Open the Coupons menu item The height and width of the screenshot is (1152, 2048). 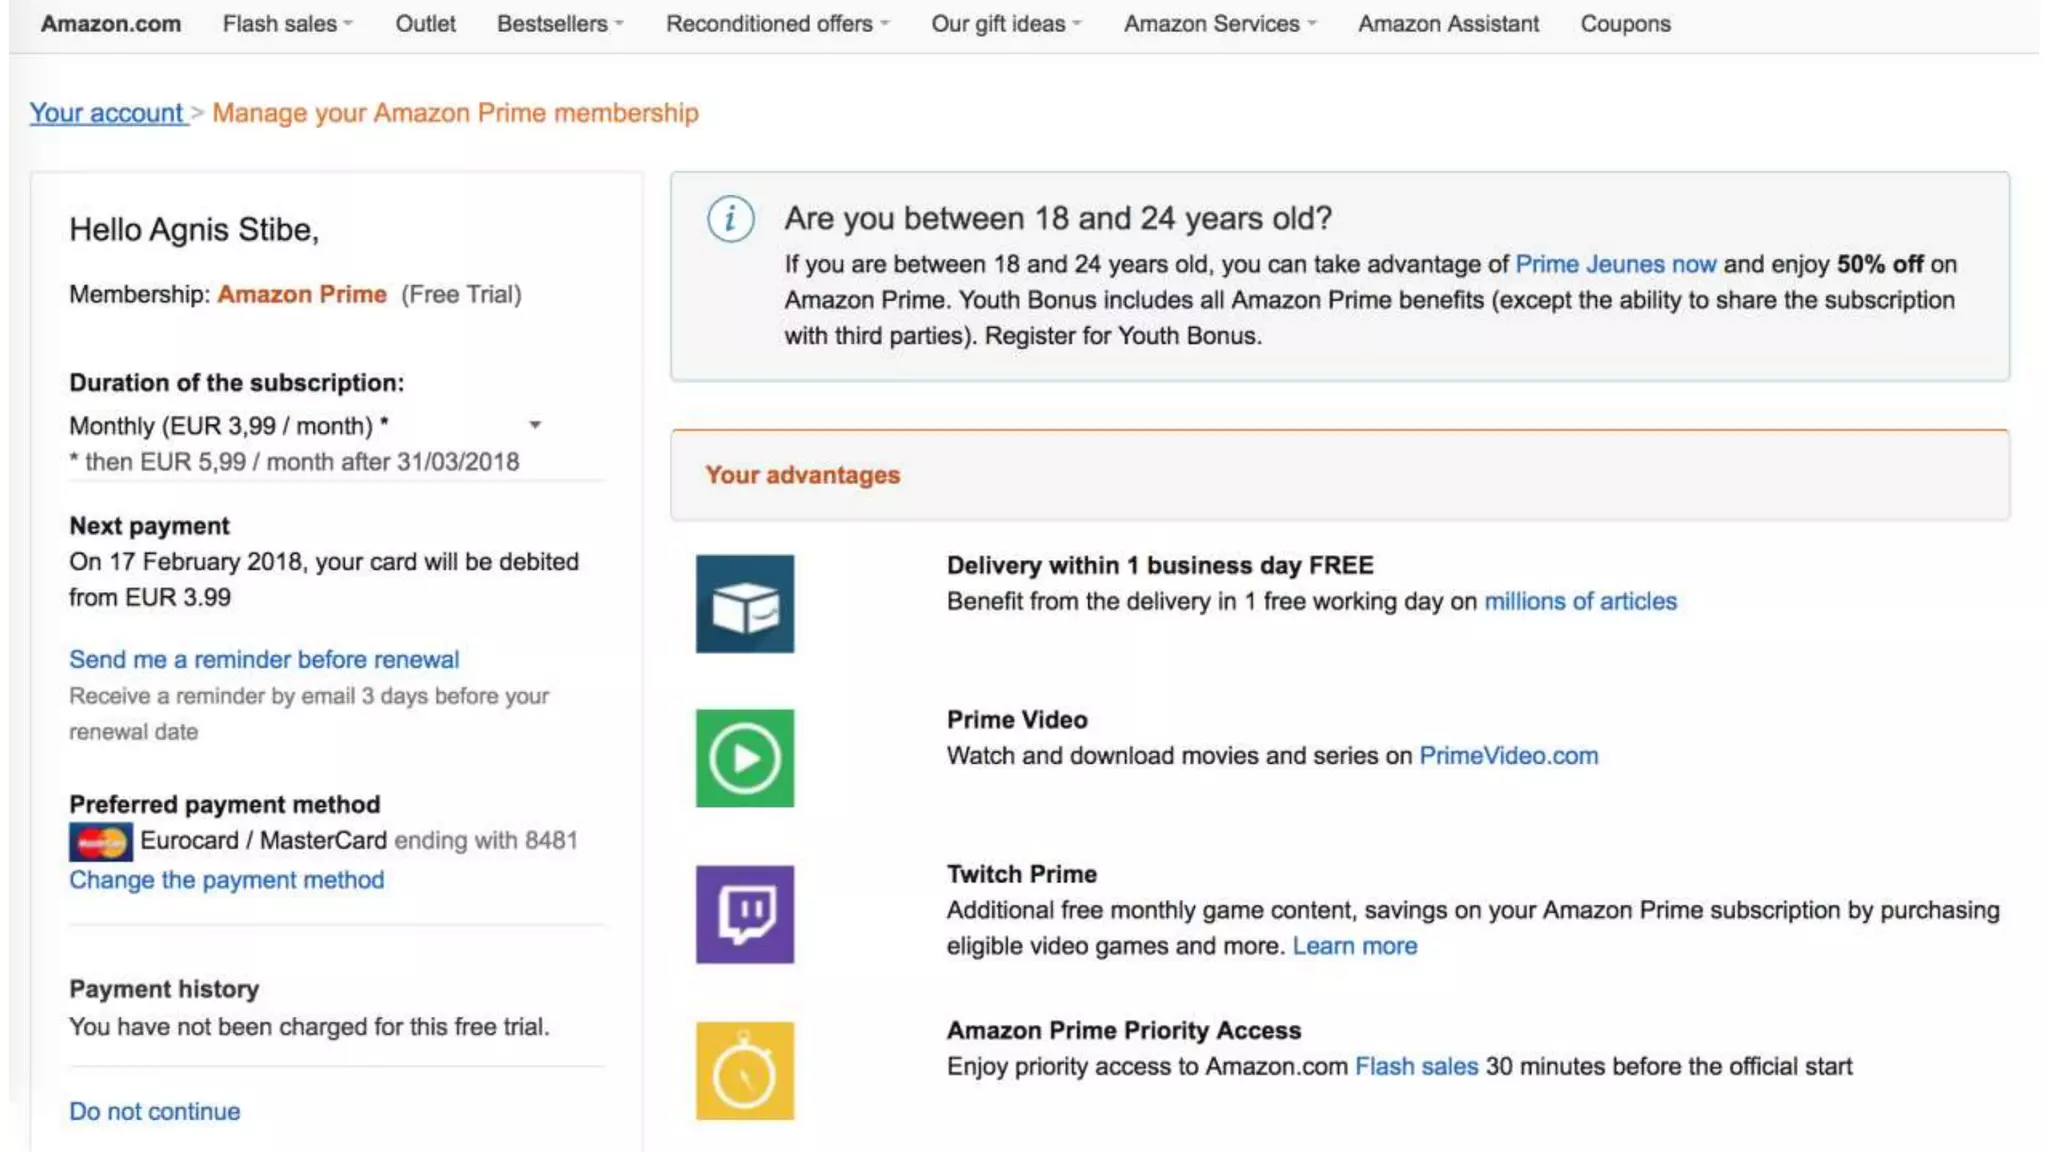1625,24
